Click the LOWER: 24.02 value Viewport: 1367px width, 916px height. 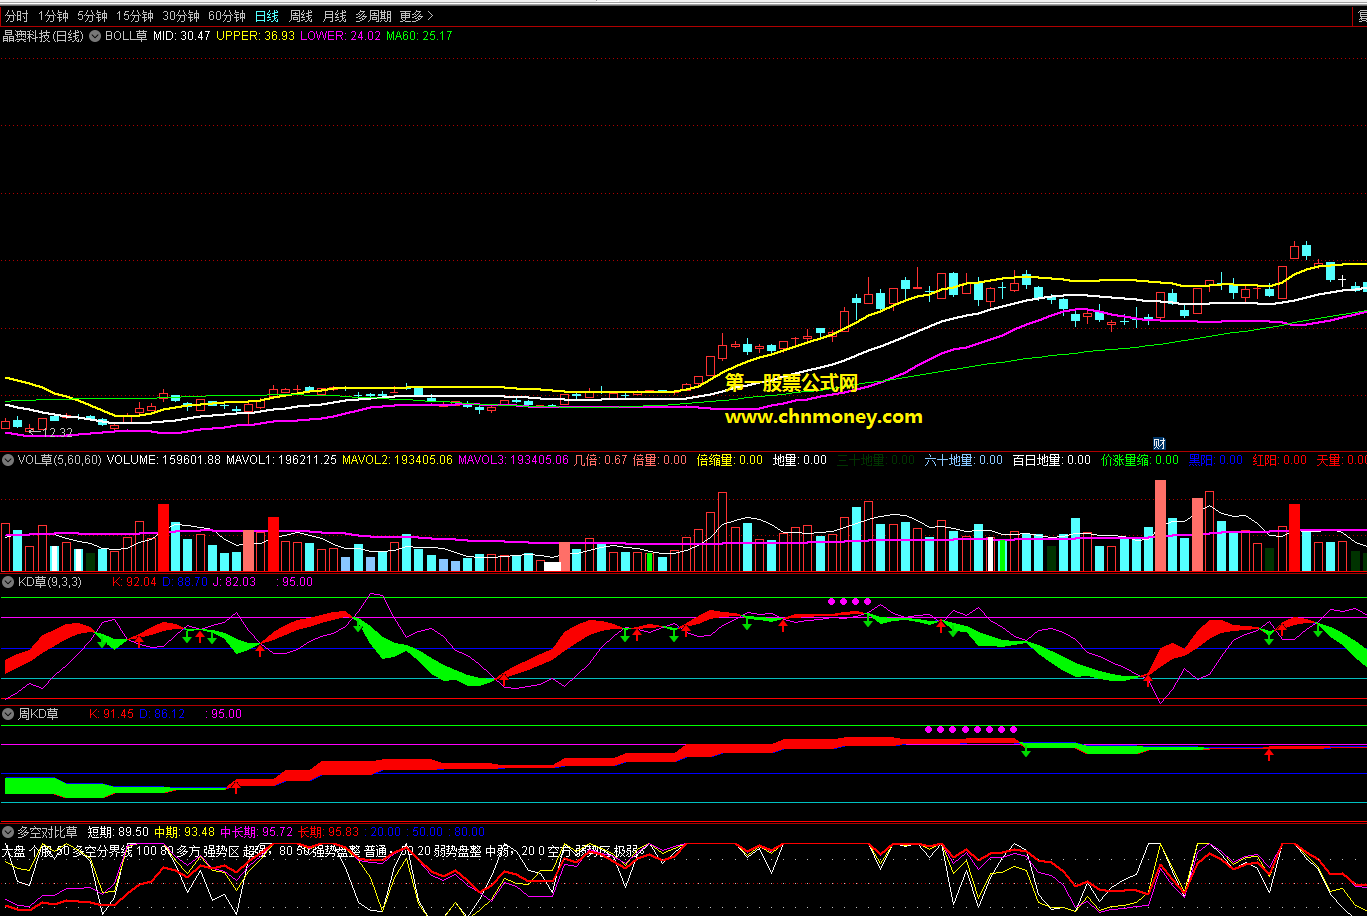[x=340, y=36]
